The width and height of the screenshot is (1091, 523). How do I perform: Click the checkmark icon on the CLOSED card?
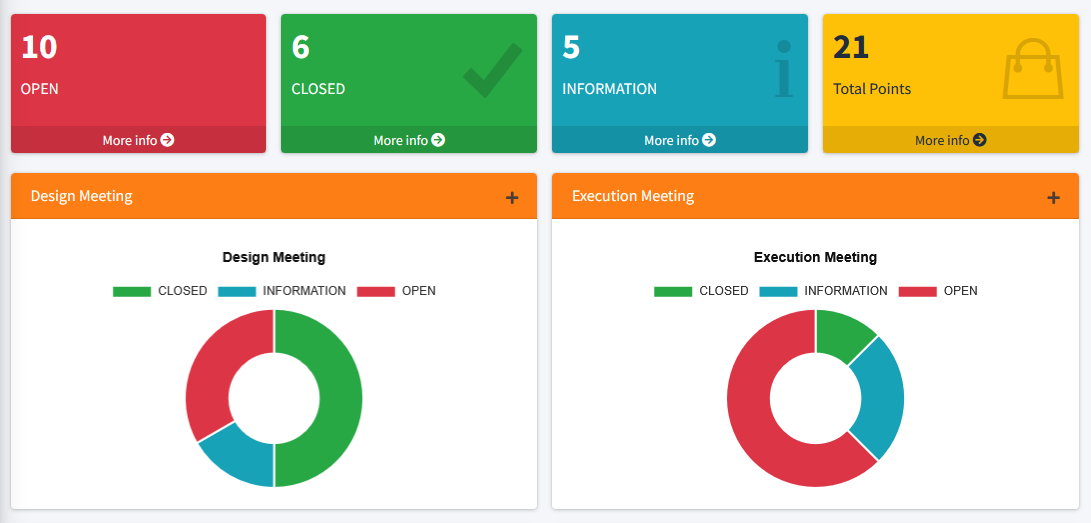tap(492, 70)
